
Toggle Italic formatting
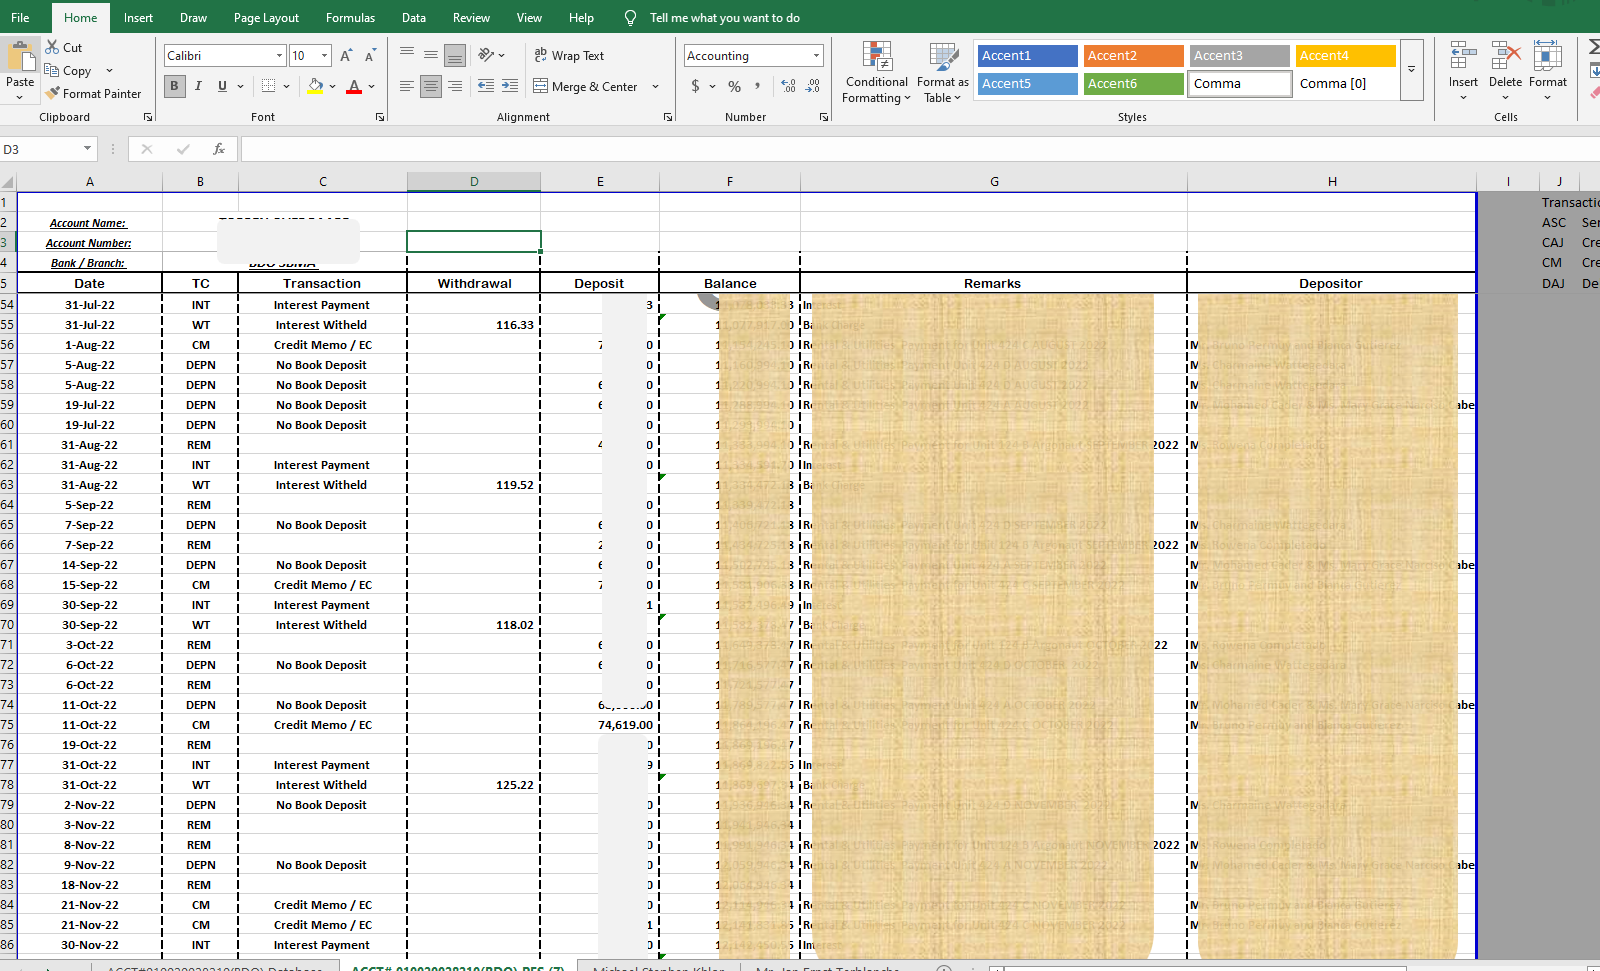[x=198, y=86]
